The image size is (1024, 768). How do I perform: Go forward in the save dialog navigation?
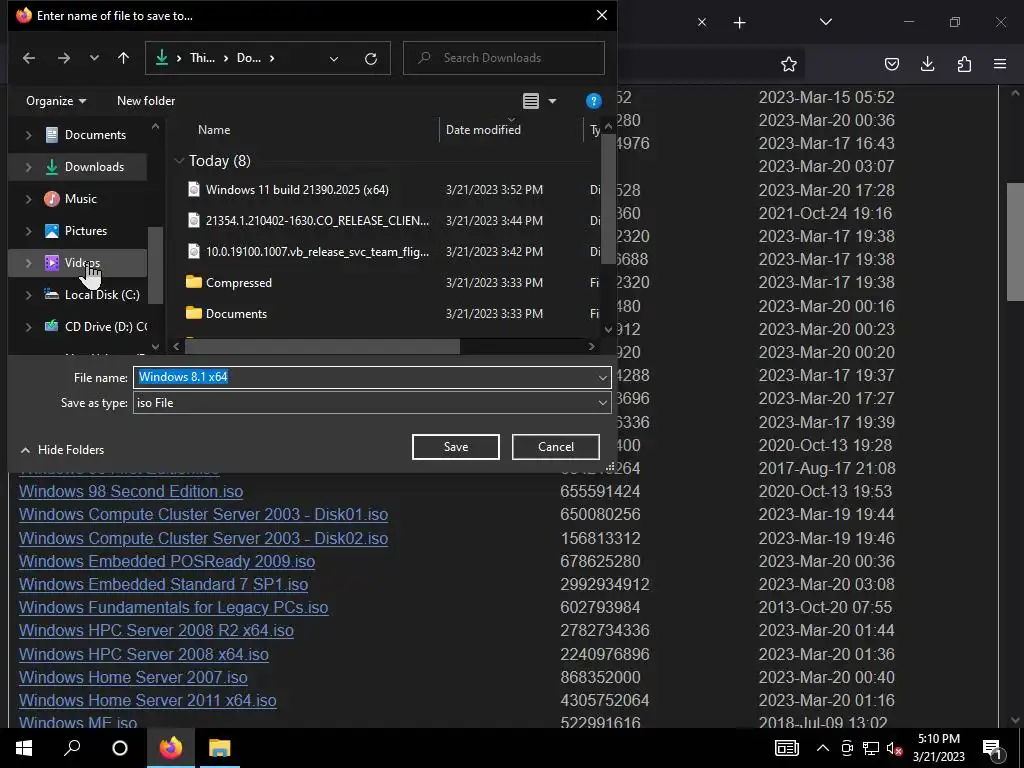click(x=63, y=58)
